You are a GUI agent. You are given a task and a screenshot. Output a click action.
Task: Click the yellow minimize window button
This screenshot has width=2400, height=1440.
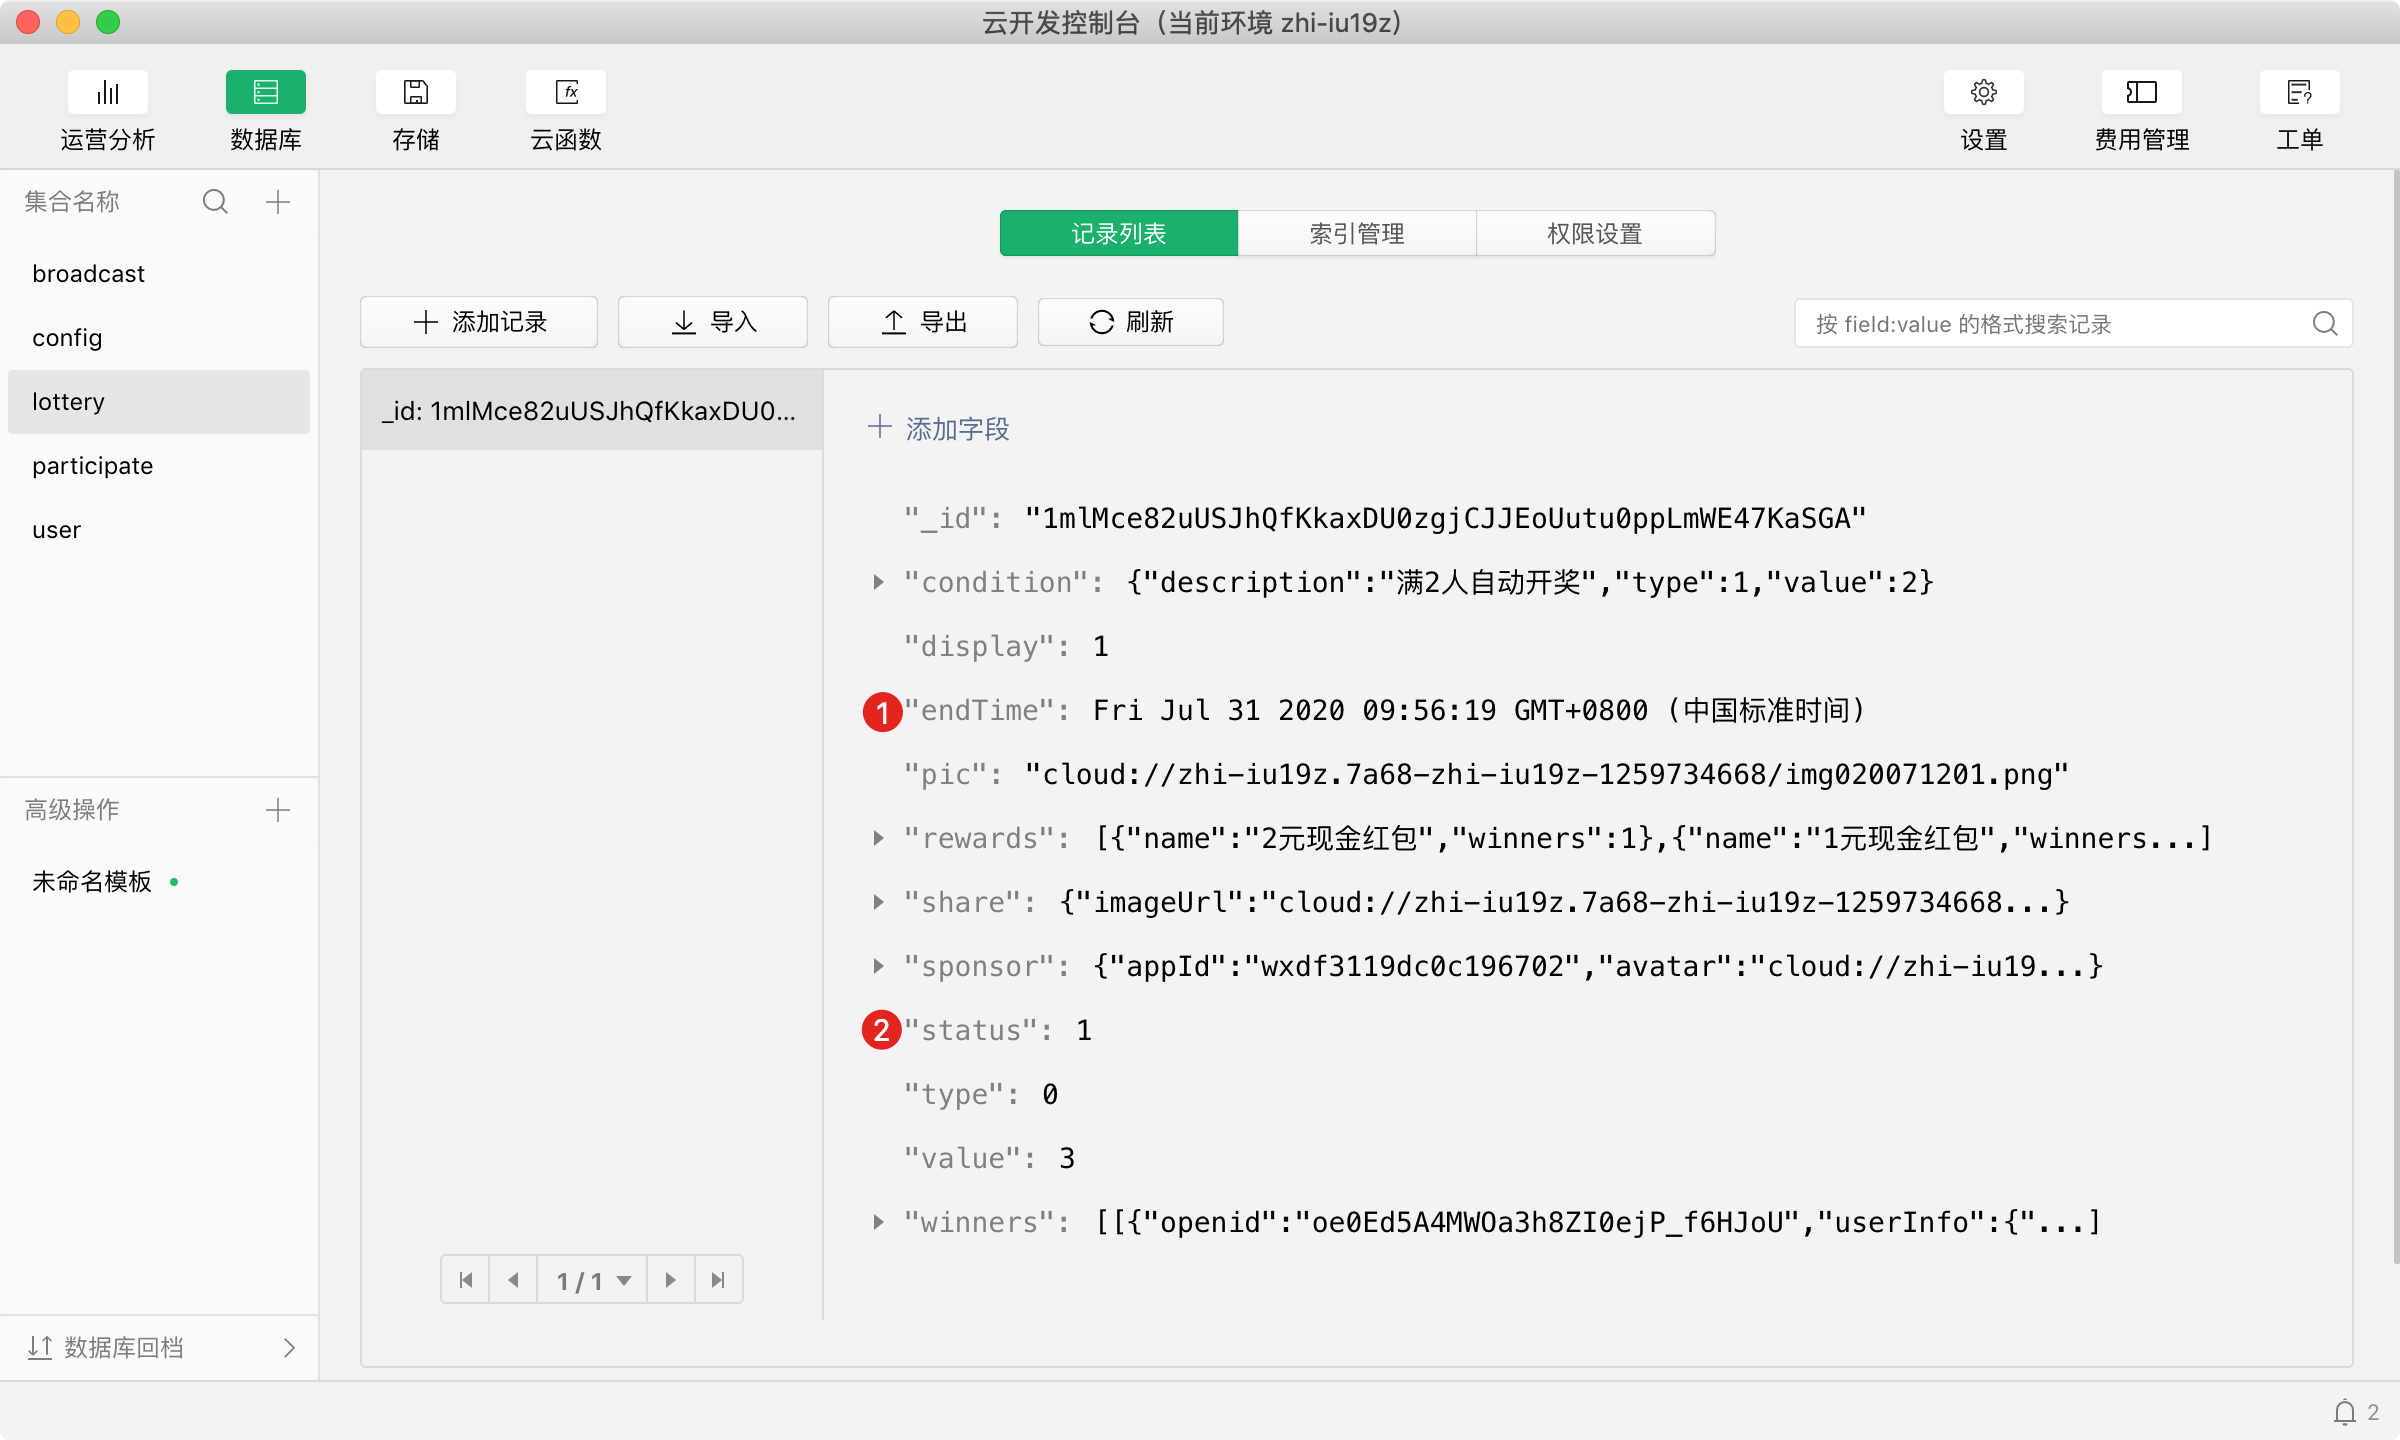68,22
